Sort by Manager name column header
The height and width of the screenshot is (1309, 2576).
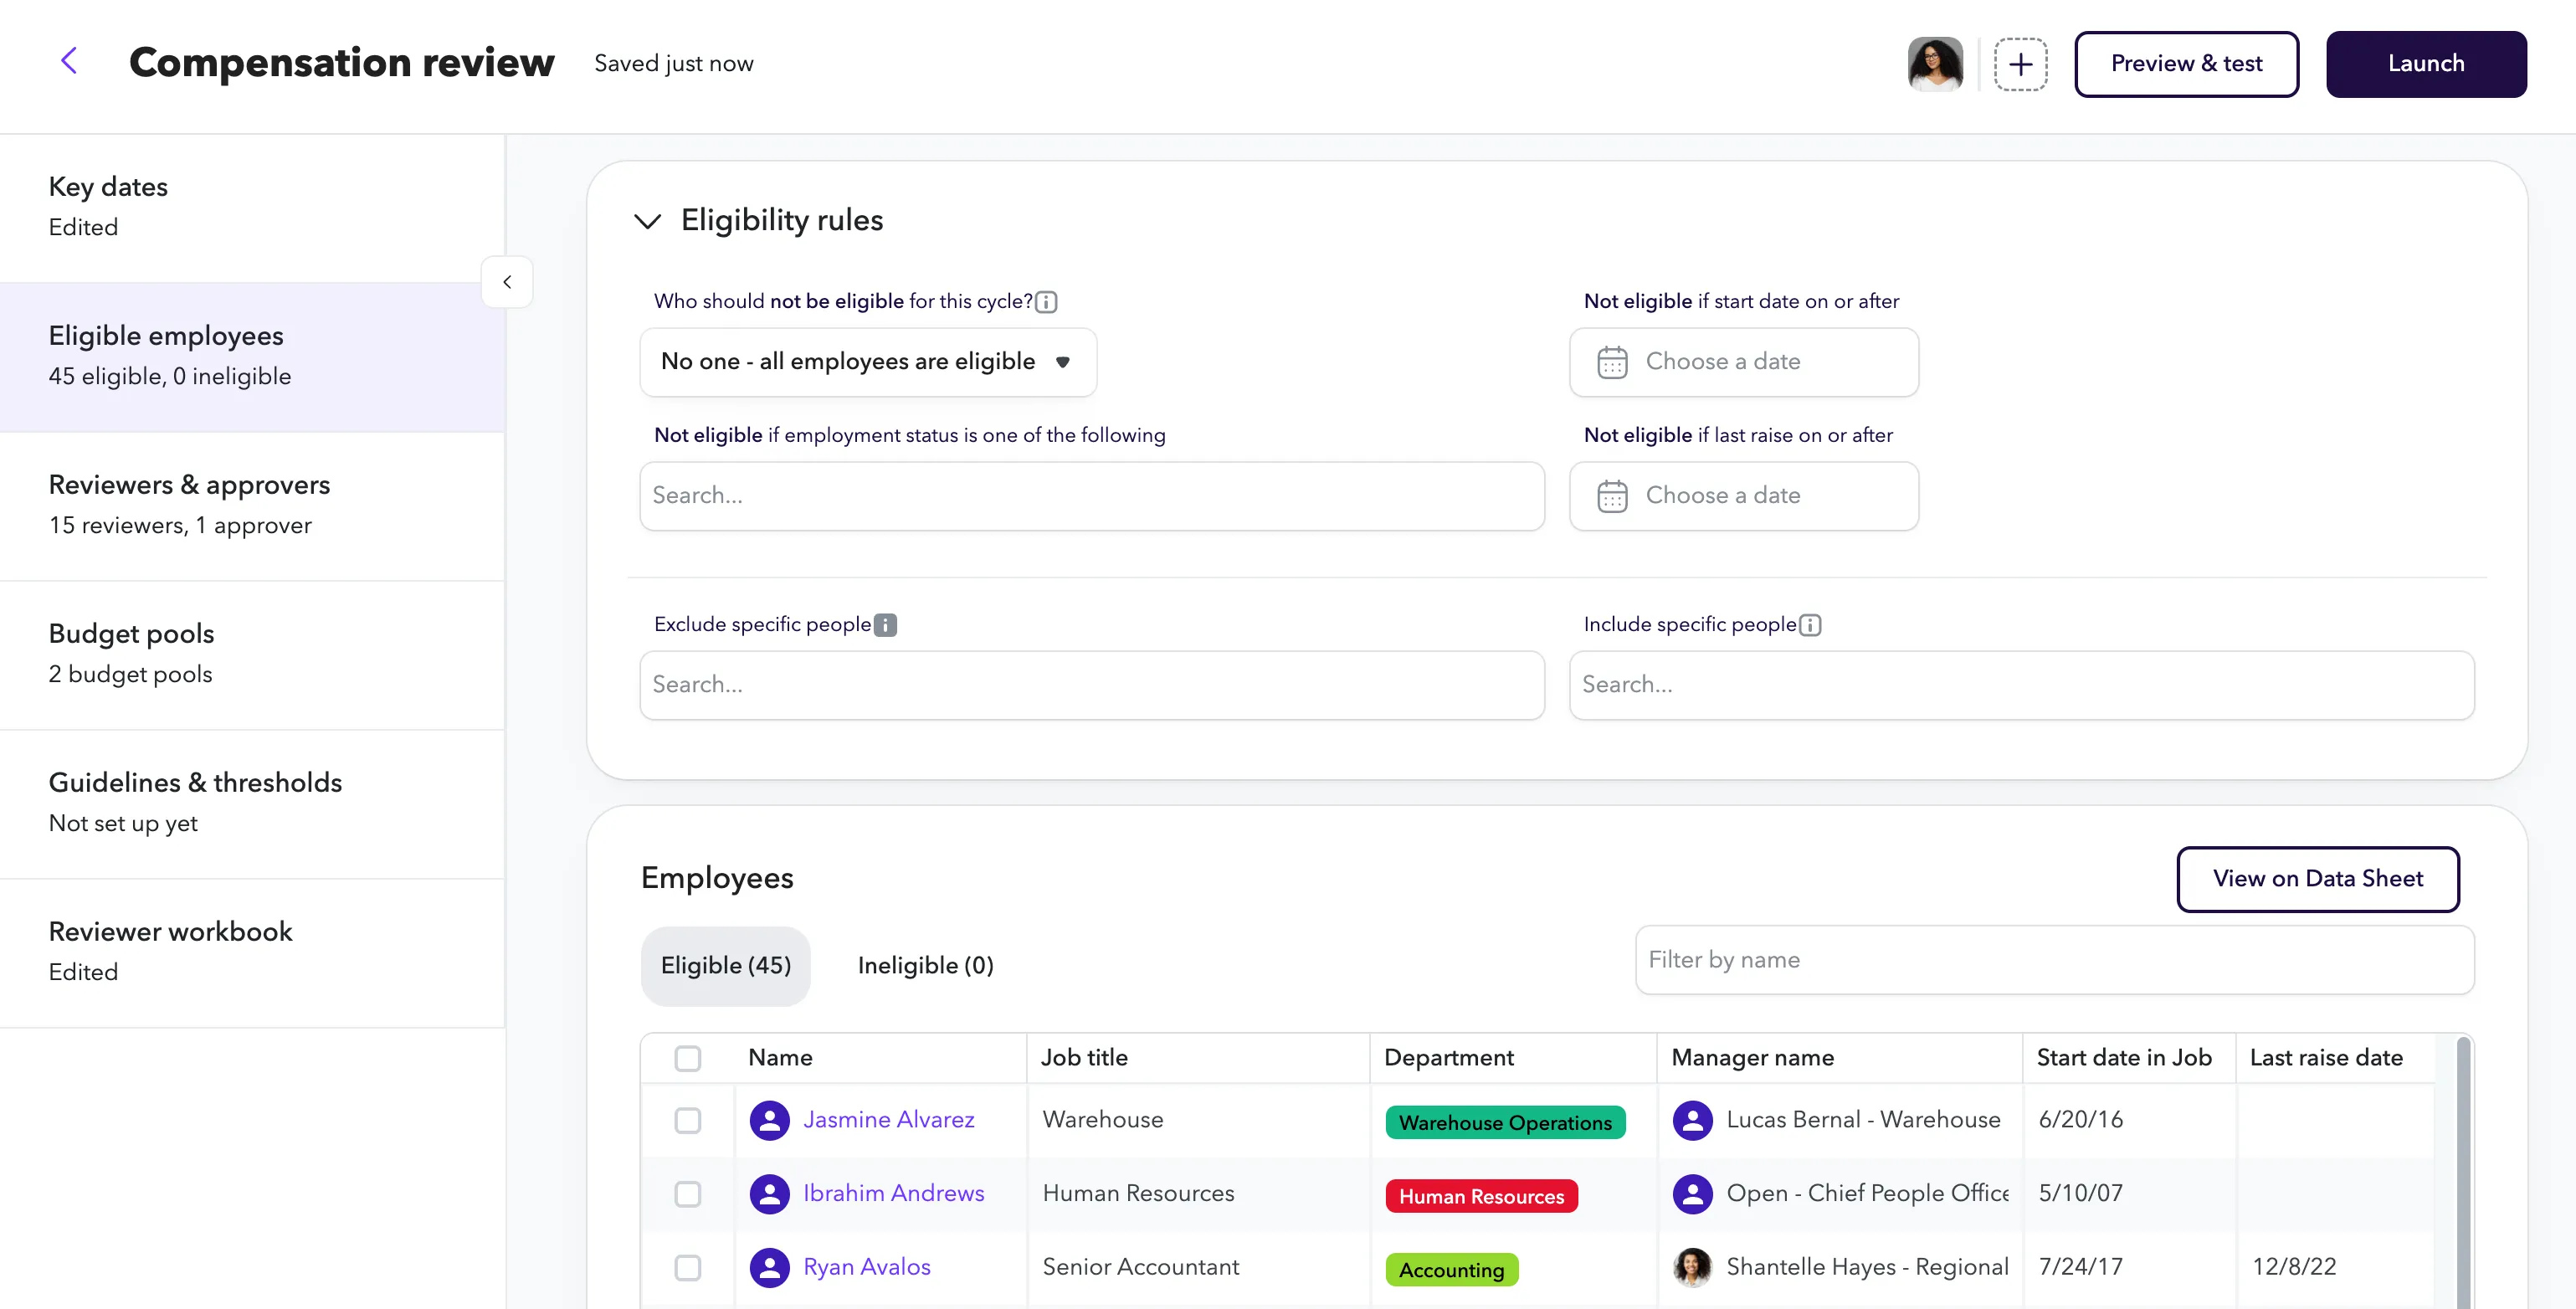[1753, 1058]
